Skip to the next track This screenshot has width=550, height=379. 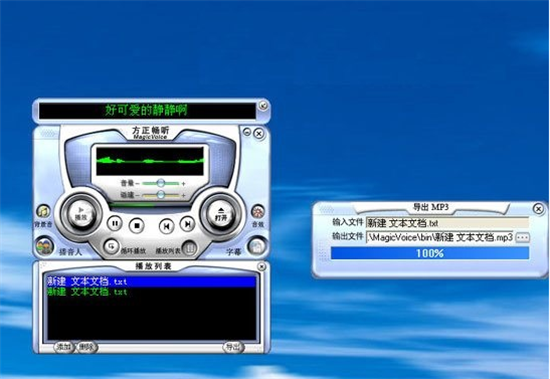tap(188, 224)
